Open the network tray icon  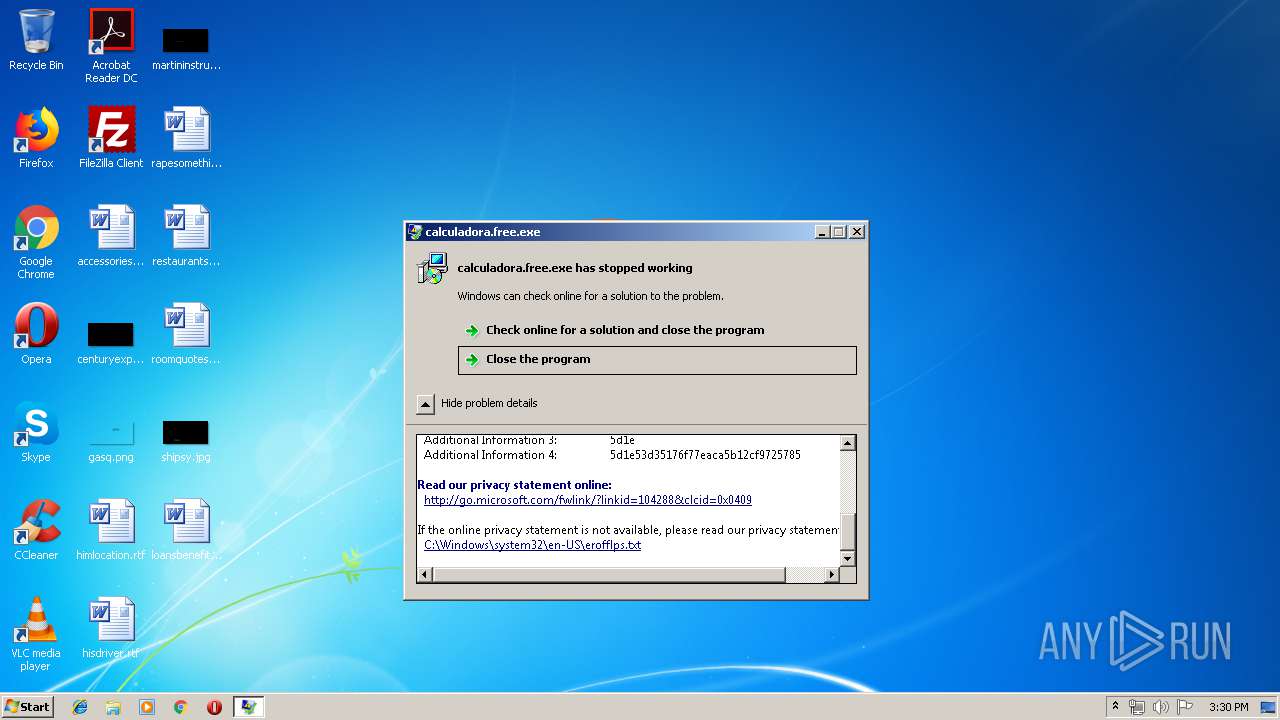point(1137,707)
